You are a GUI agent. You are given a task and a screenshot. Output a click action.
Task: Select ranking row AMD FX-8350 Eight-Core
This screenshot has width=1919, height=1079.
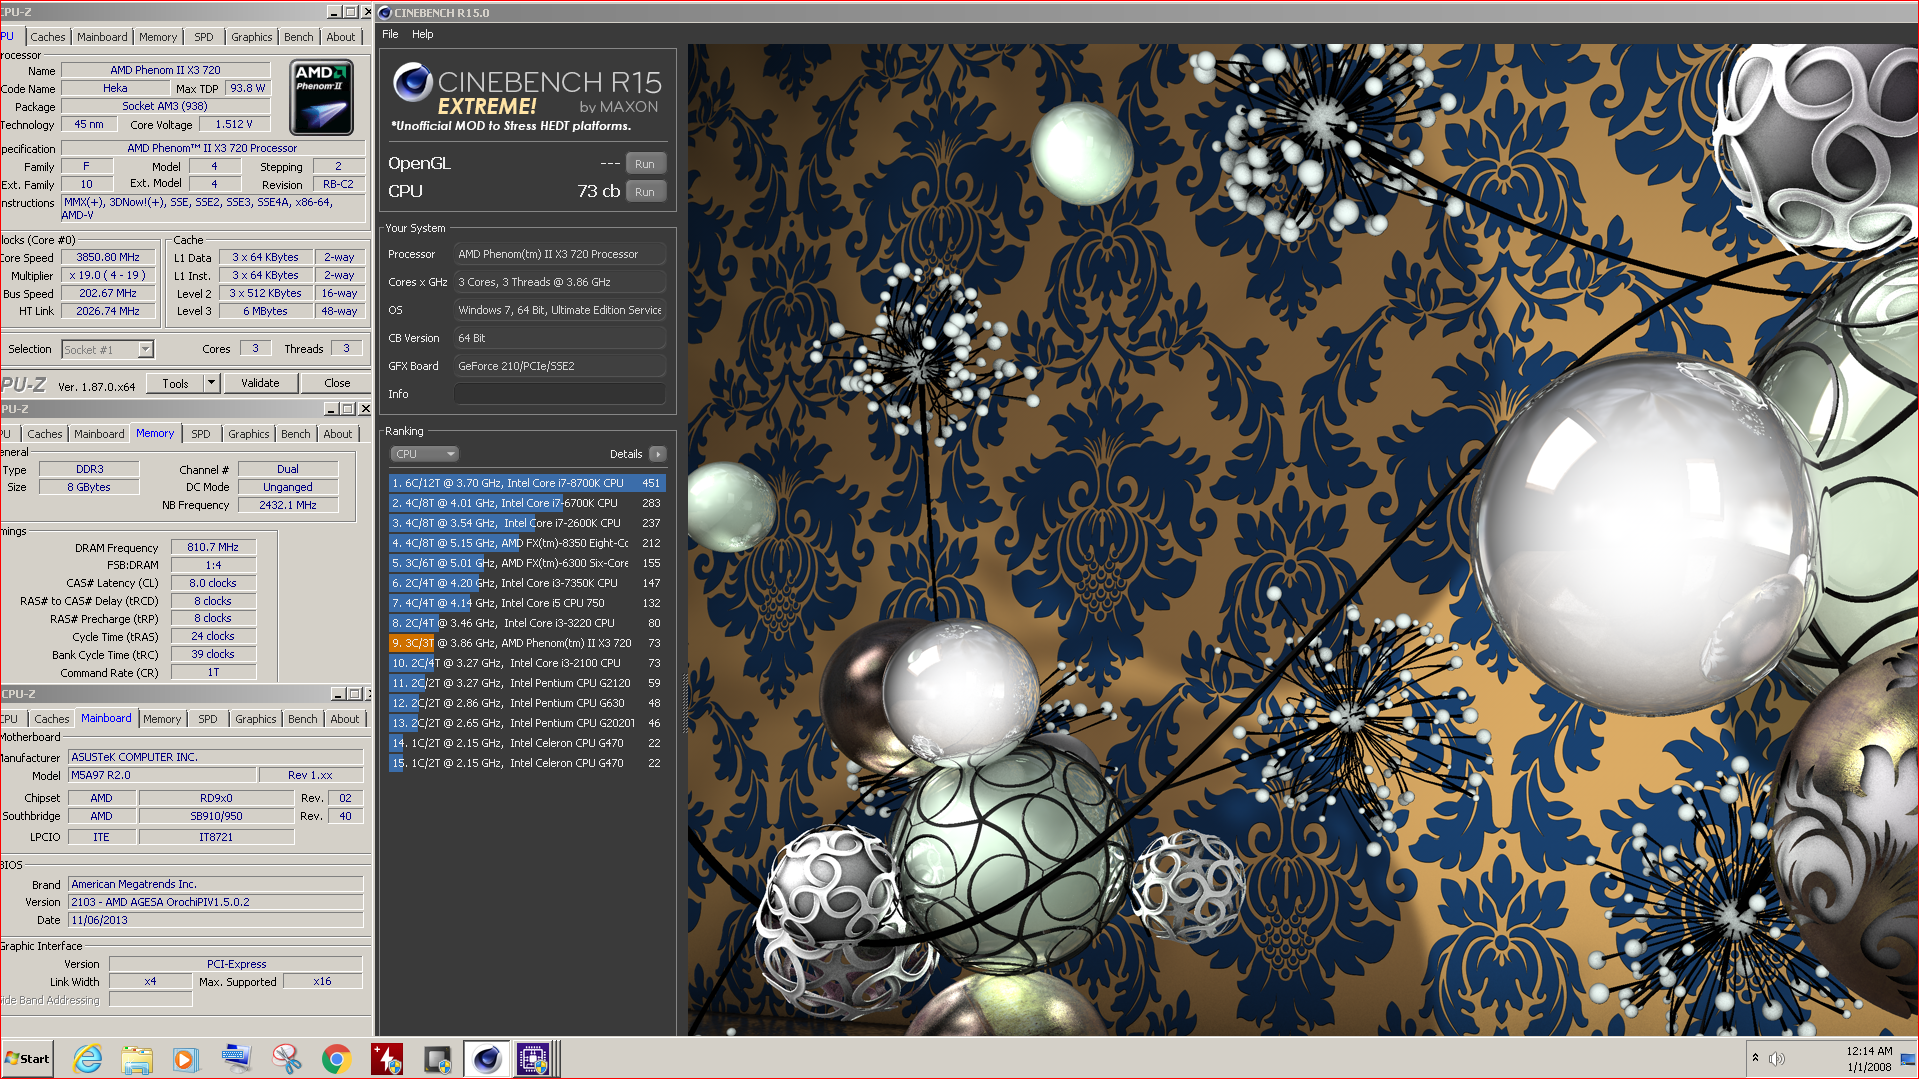pyautogui.click(x=527, y=543)
